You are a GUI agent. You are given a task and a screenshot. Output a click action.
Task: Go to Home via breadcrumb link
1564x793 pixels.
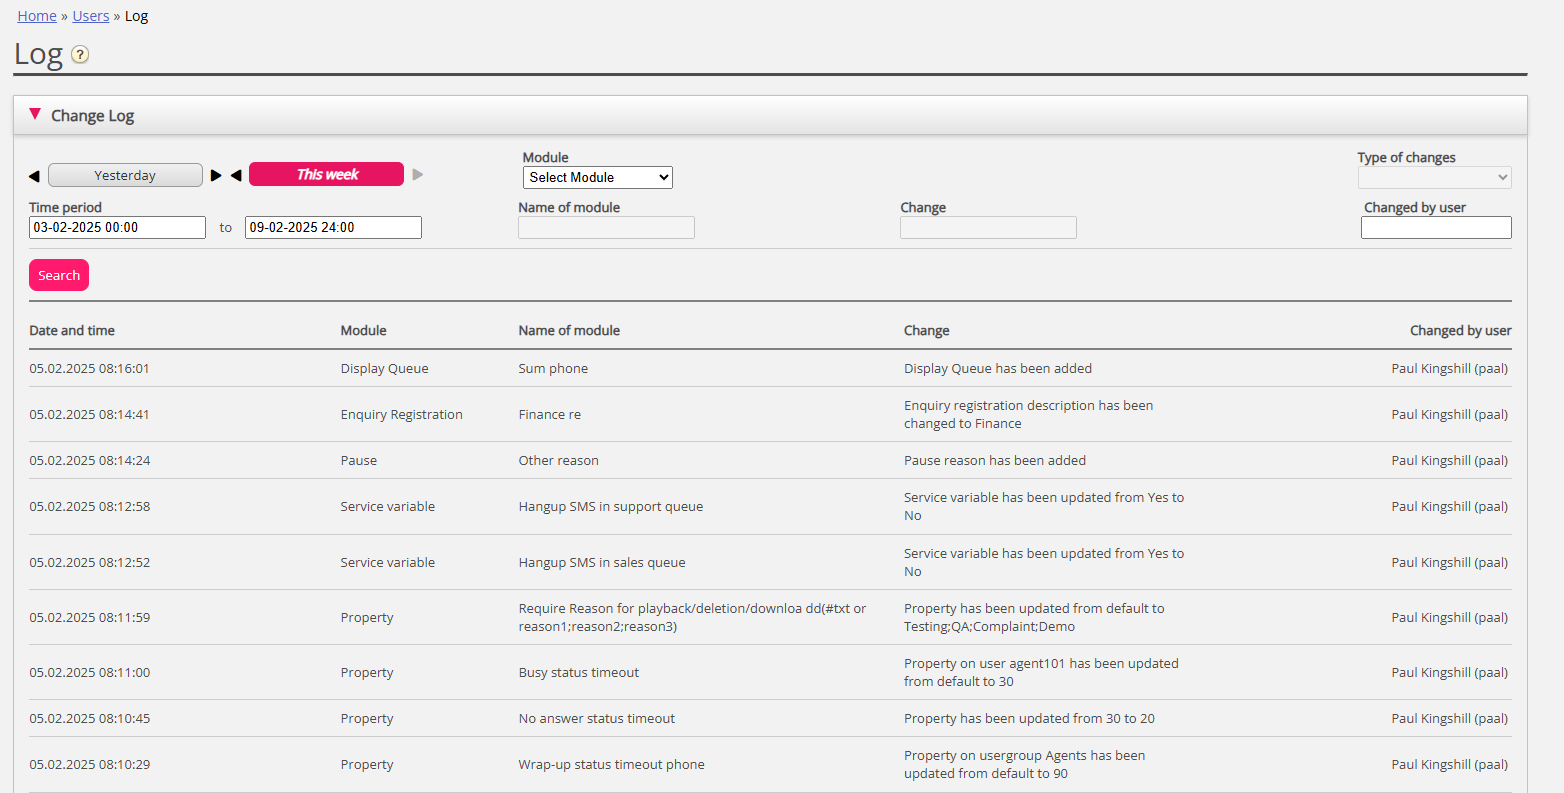[x=37, y=16]
